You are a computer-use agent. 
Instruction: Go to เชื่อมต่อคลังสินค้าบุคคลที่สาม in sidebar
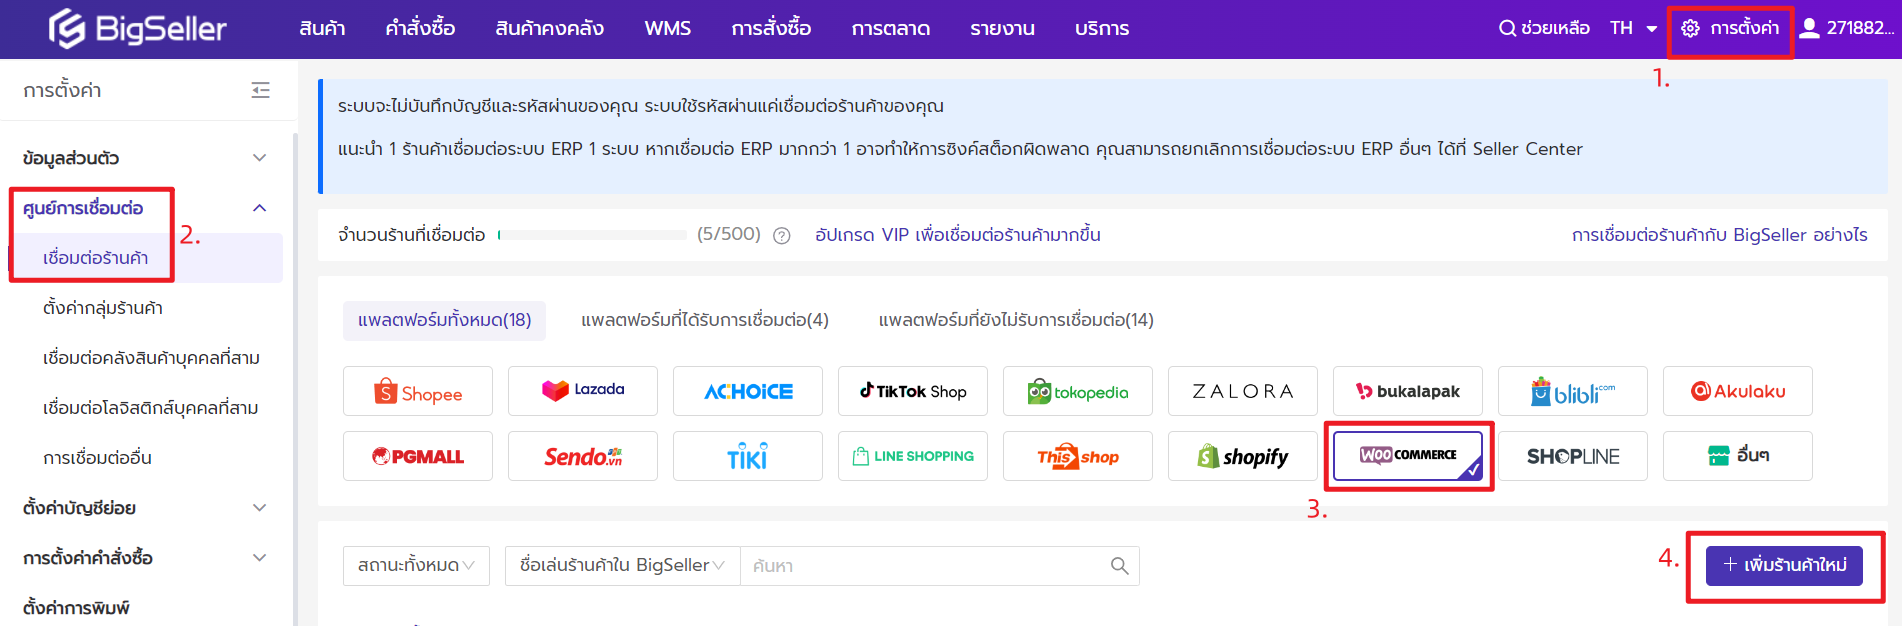tap(151, 358)
